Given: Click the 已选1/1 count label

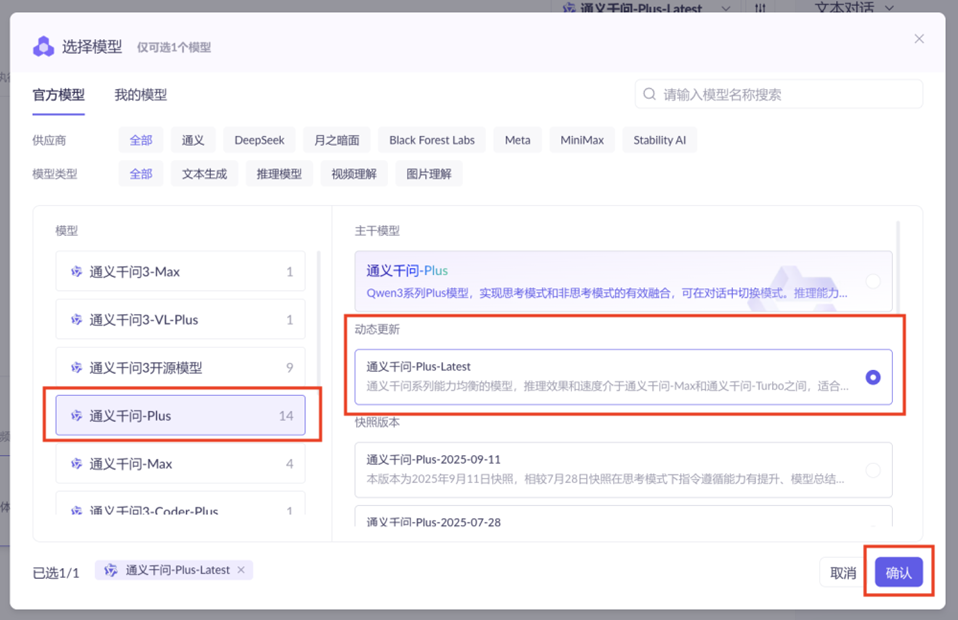Looking at the screenshot, I should [x=56, y=573].
